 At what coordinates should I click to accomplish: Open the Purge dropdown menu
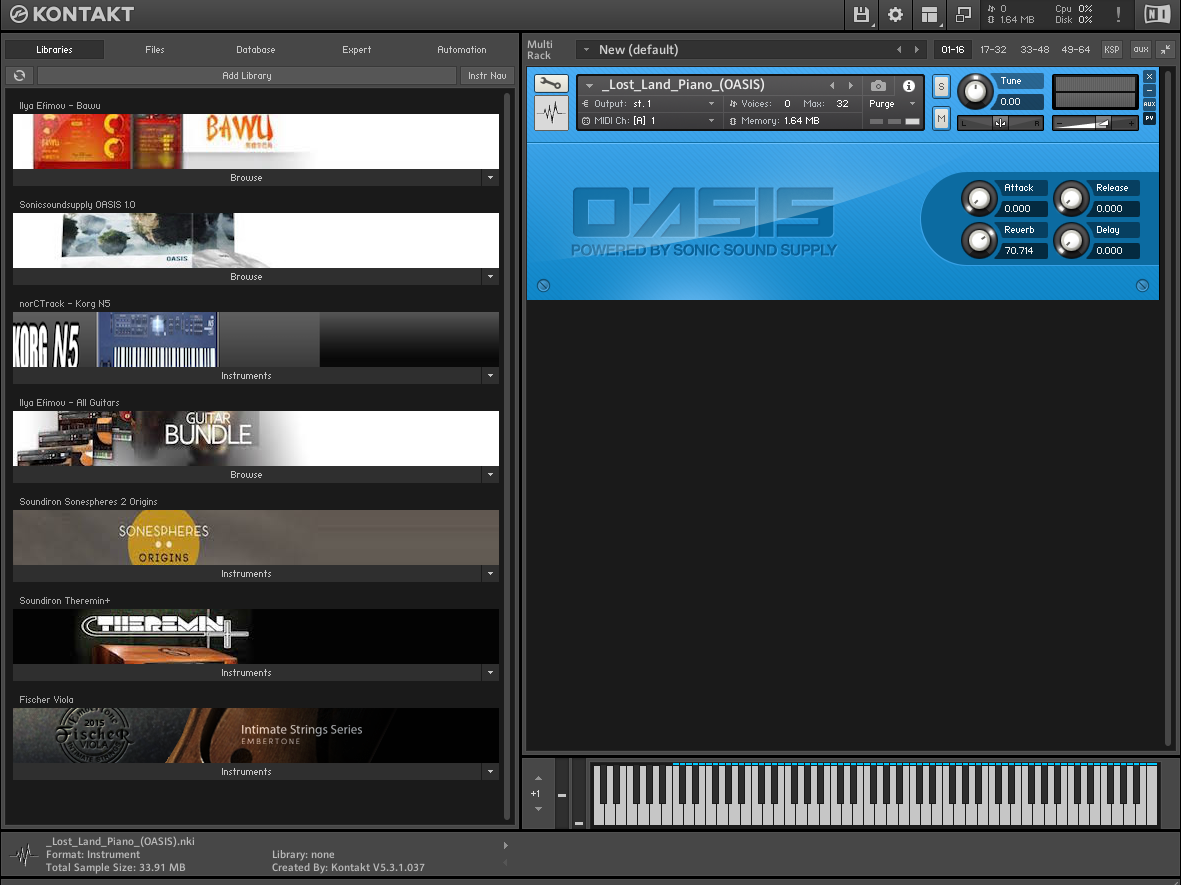[913, 104]
